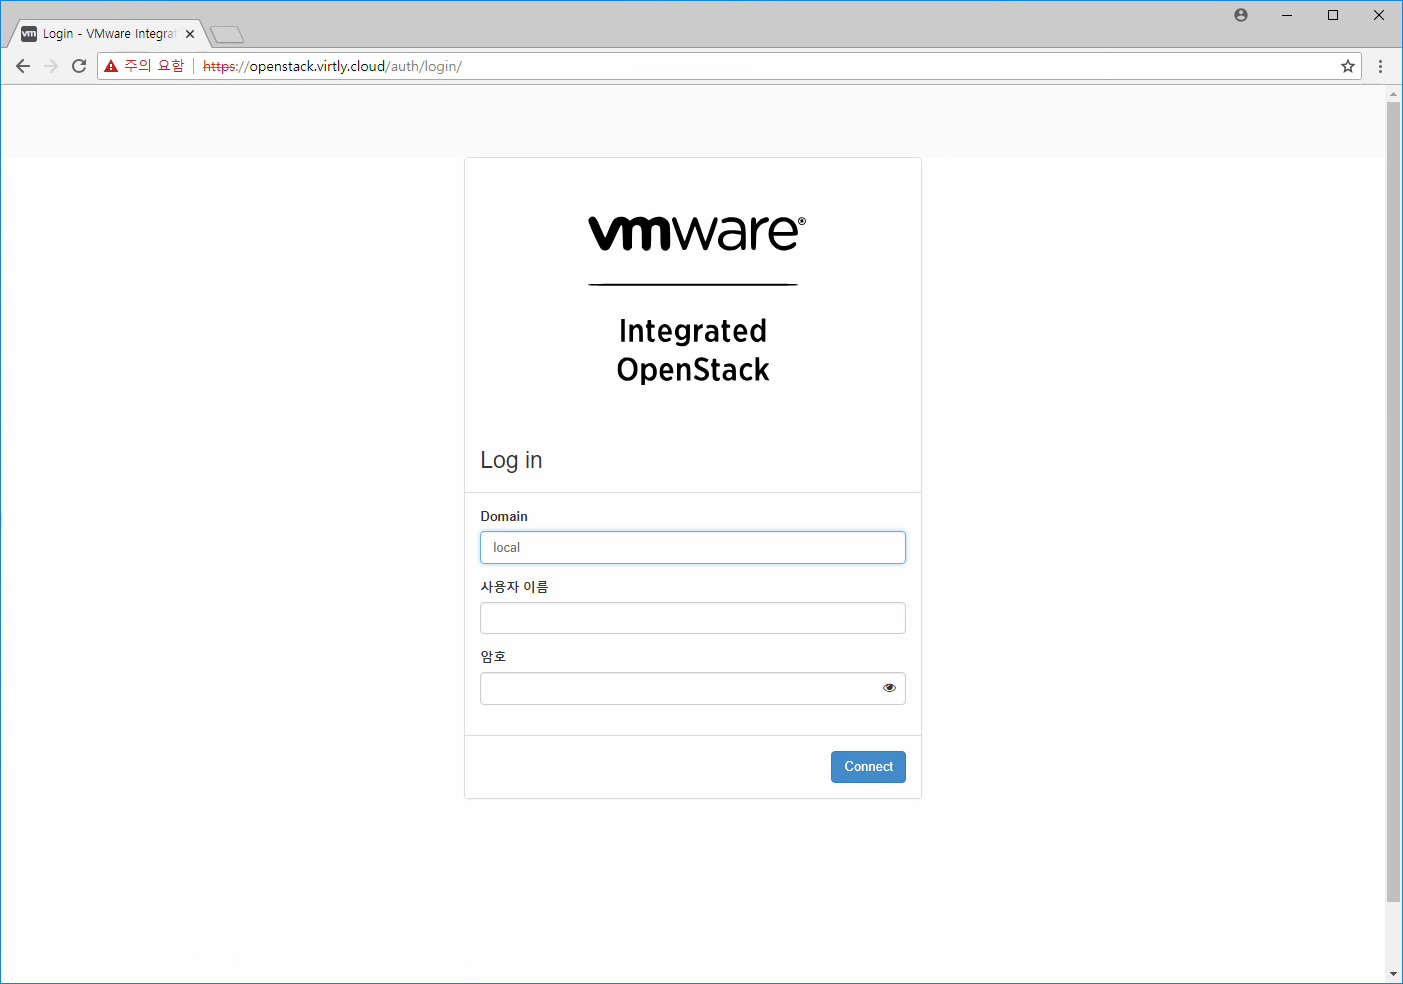
Task: Show password with the eye icon
Action: tap(889, 688)
